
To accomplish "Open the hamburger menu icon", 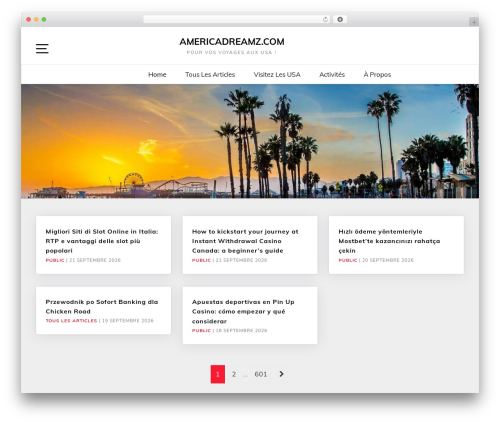I will (x=42, y=49).
